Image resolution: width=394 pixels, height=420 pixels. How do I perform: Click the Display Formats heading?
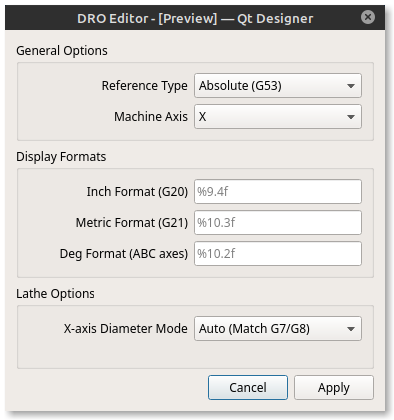point(61,157)
